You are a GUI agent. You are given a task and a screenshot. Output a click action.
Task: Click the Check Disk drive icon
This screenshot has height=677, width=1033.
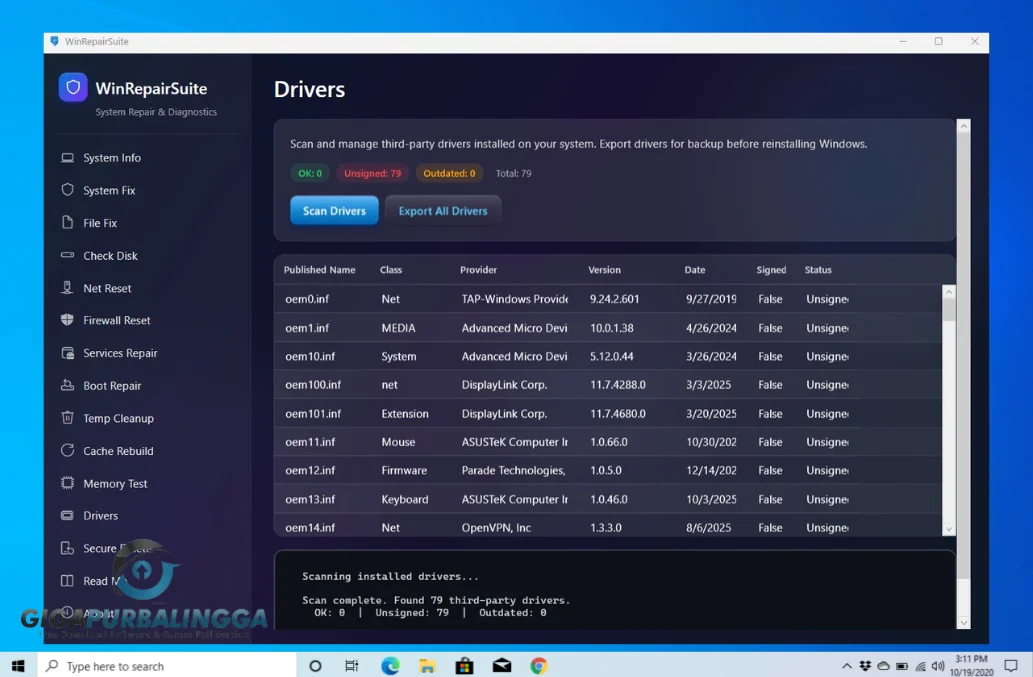tap(67, 255)
